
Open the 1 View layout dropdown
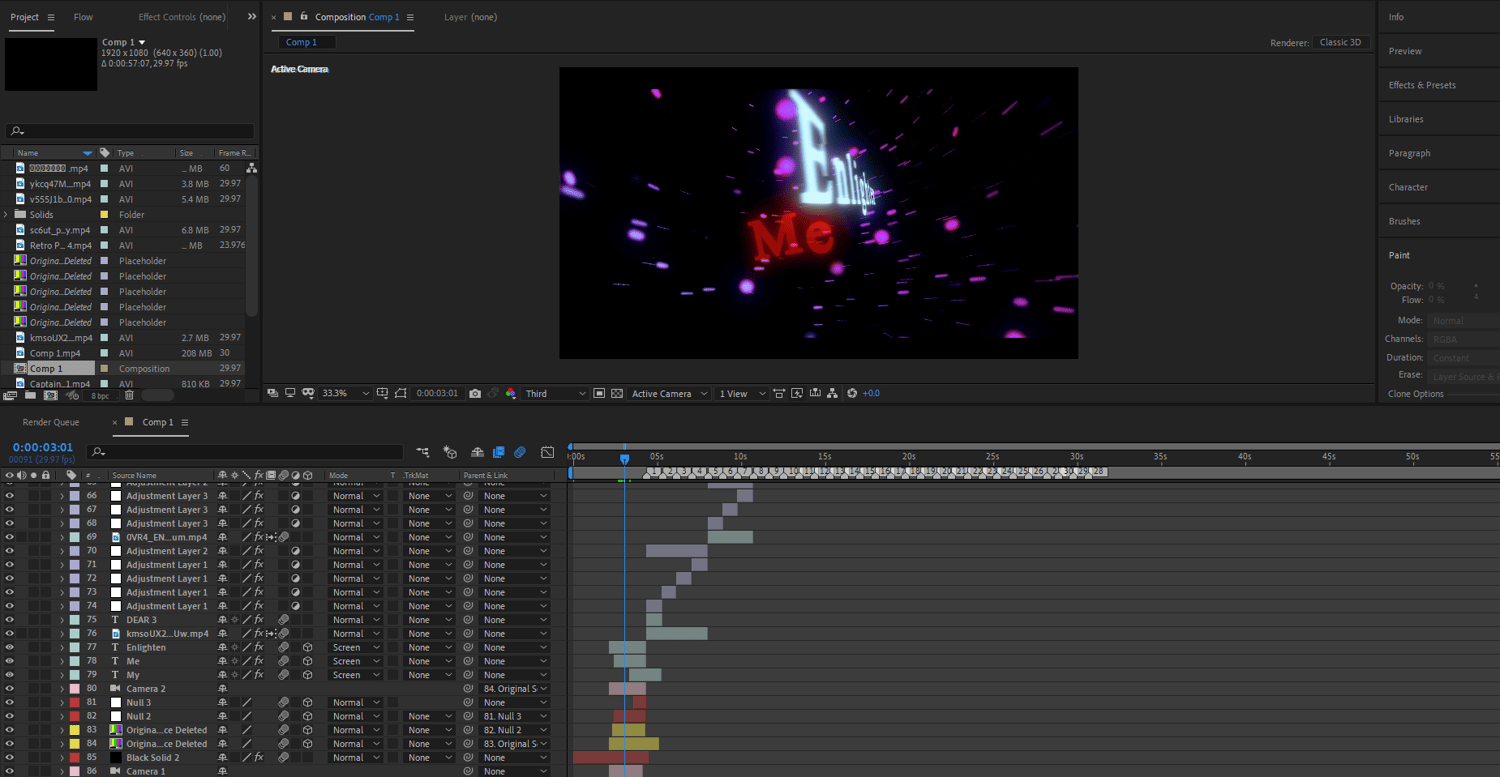click(x=743, y=394)
